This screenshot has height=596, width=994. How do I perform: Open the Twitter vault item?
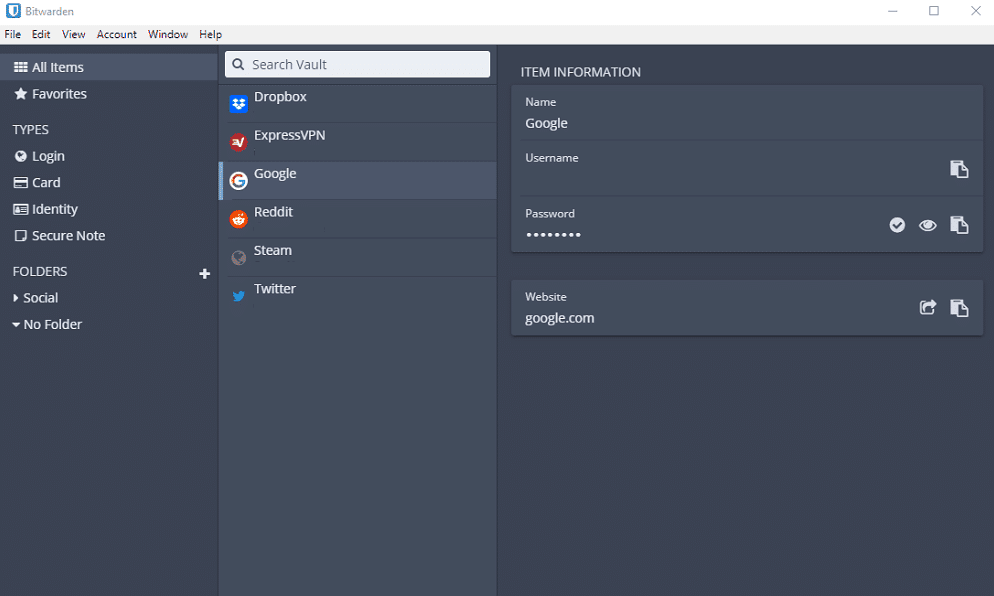tap(358, 296)
